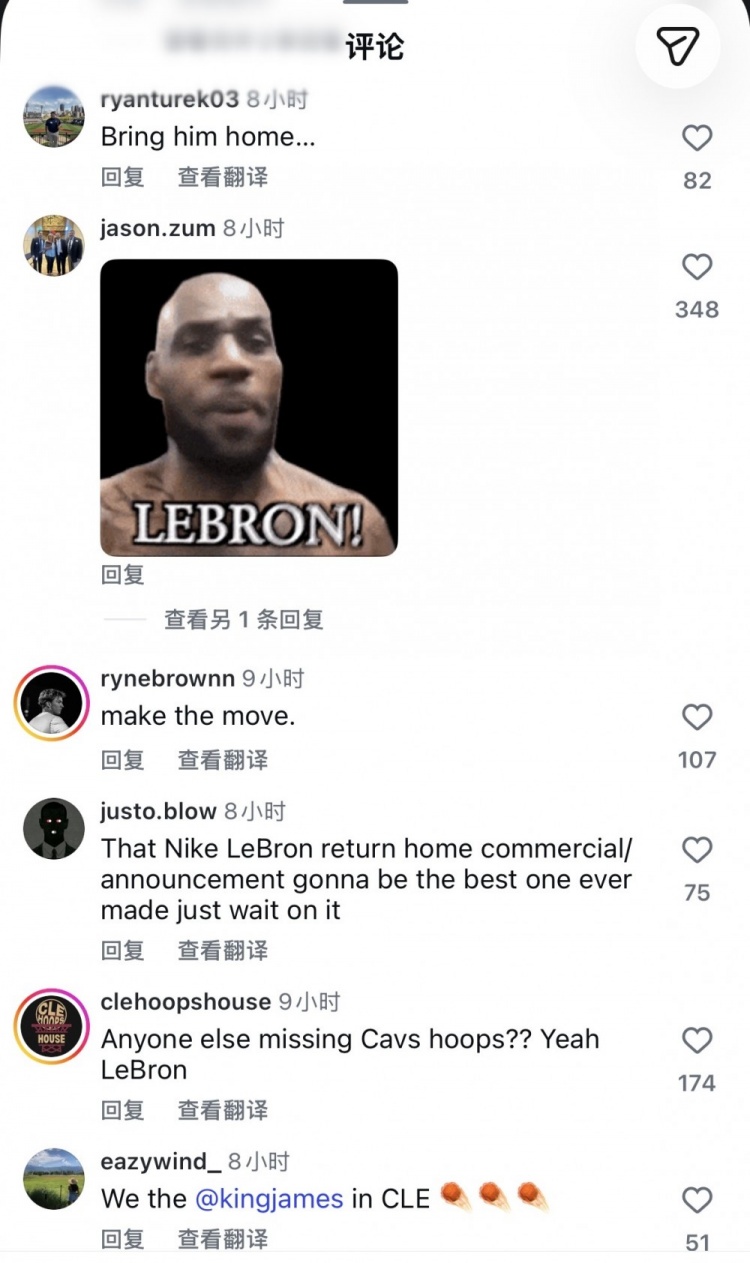Image resolution: width=750 pixels, height=1263 pixels.
Task: Reply to clehoopshouse's comment
Action: 123,1110
